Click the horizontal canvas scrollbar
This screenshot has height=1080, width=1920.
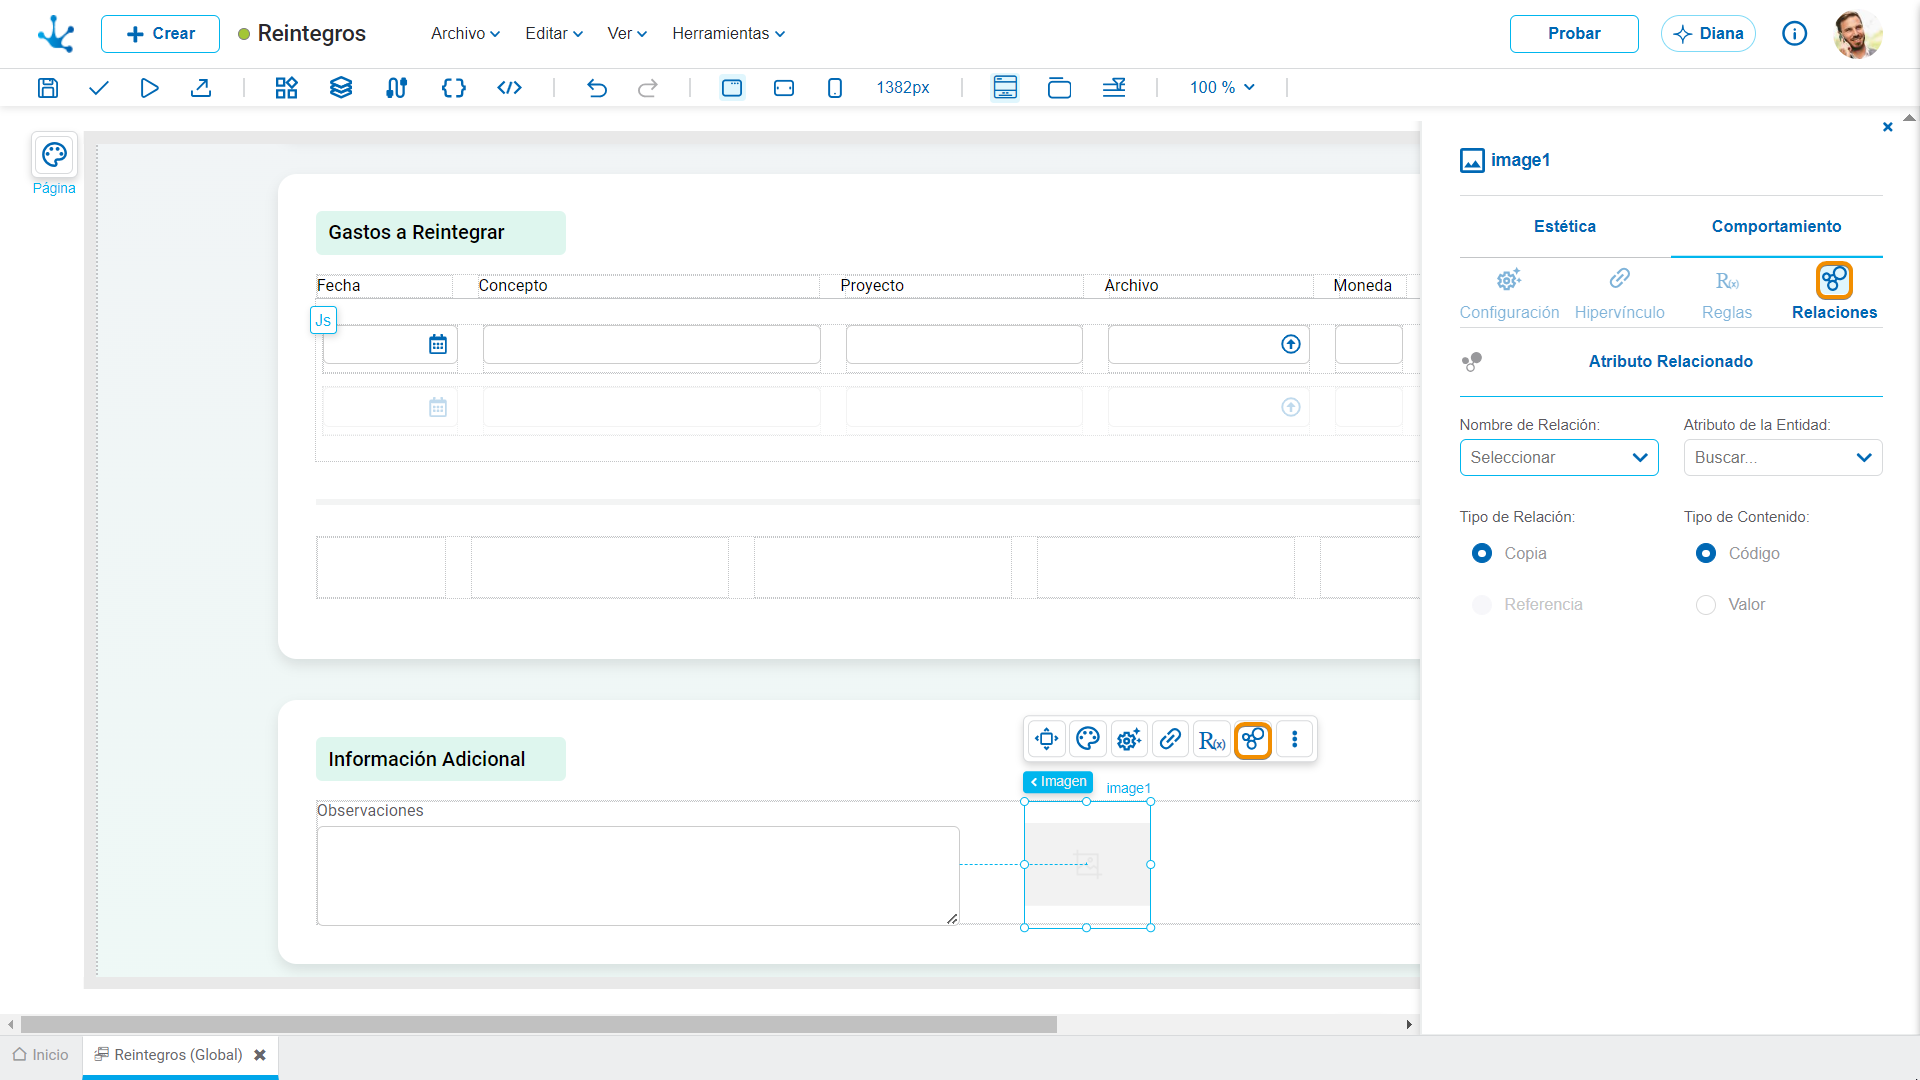click(539, 1025)
